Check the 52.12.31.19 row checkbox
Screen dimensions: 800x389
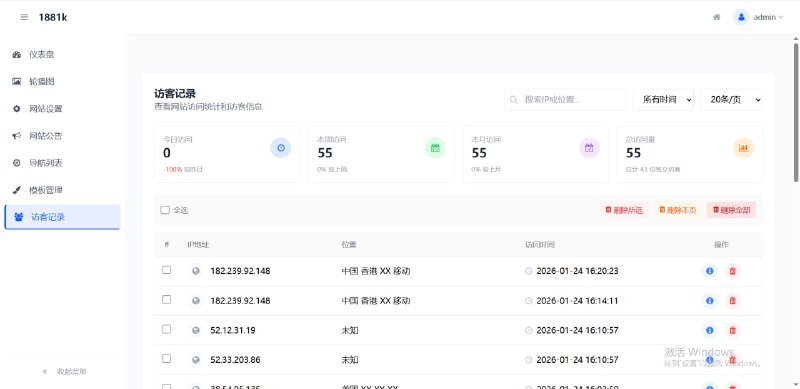point(166,329)
